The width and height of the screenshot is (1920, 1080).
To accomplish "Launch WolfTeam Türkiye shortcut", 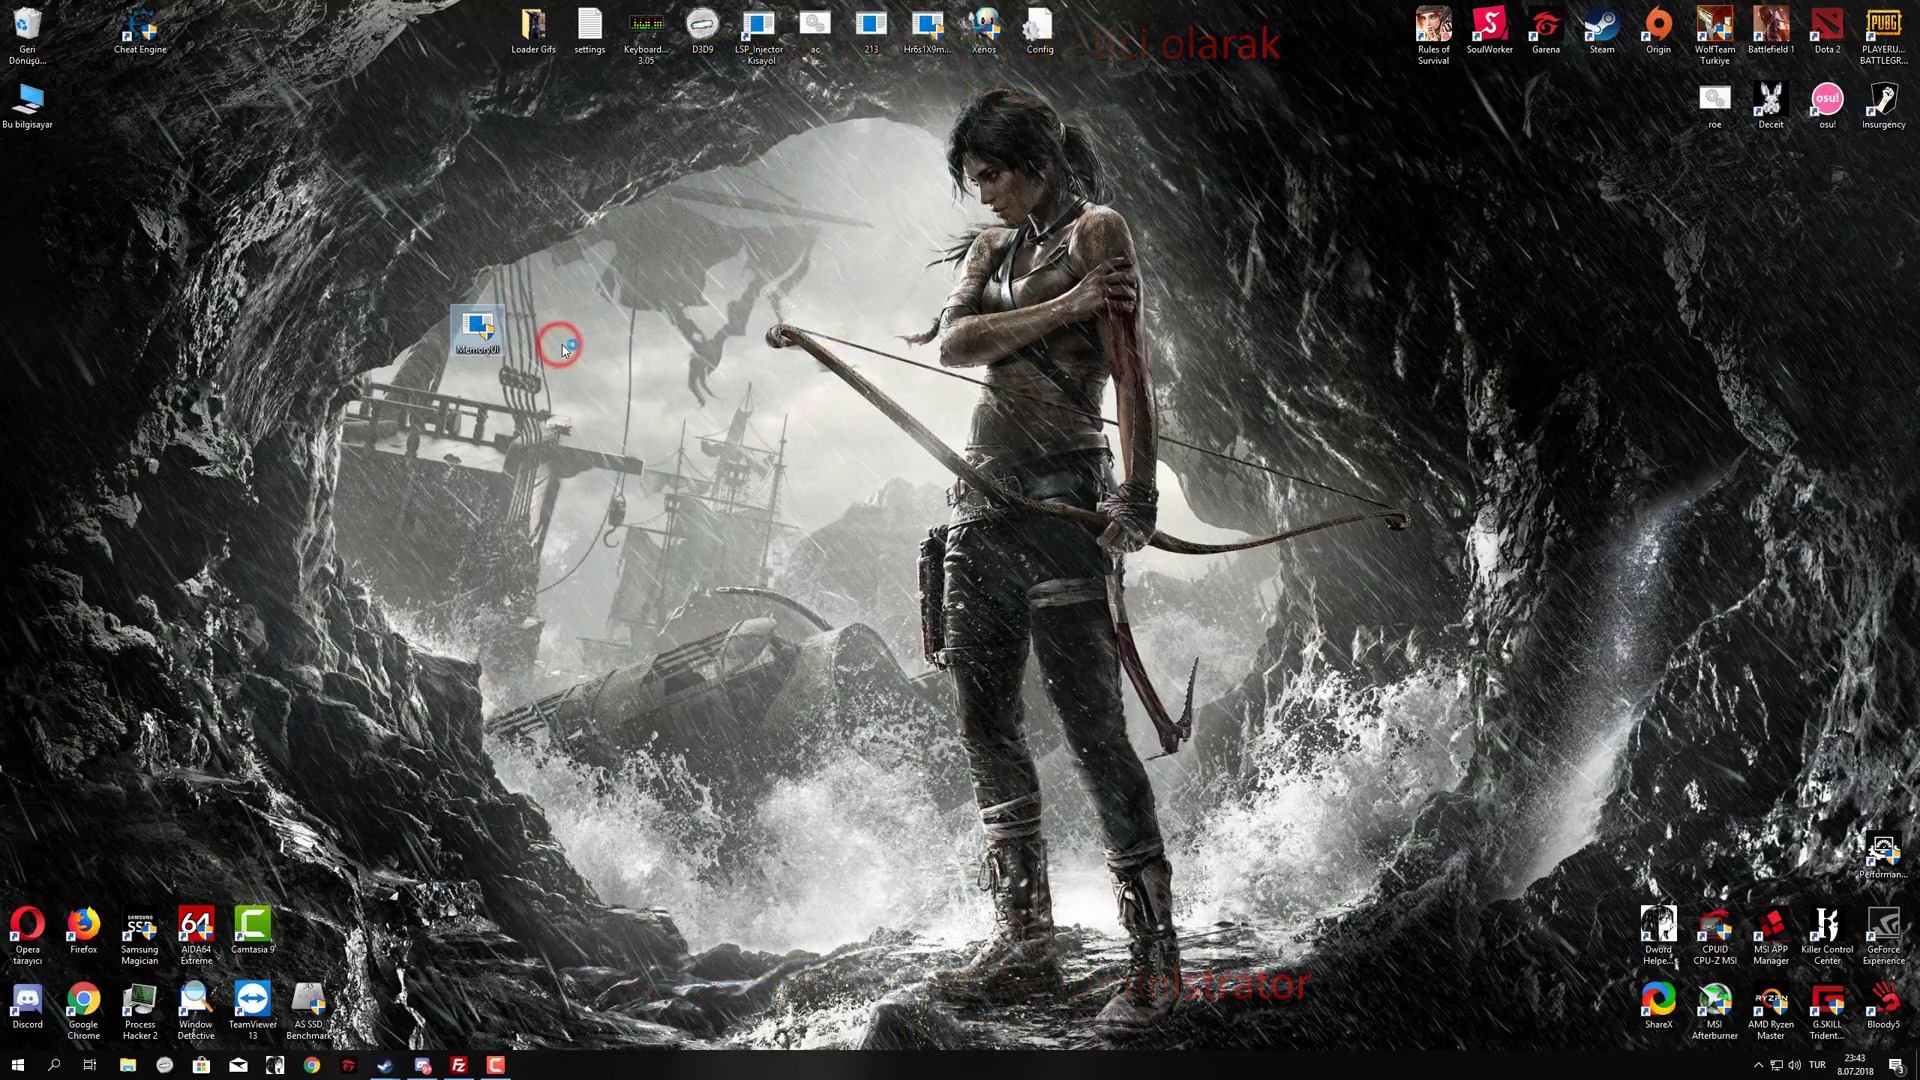I will point(1715,37).
